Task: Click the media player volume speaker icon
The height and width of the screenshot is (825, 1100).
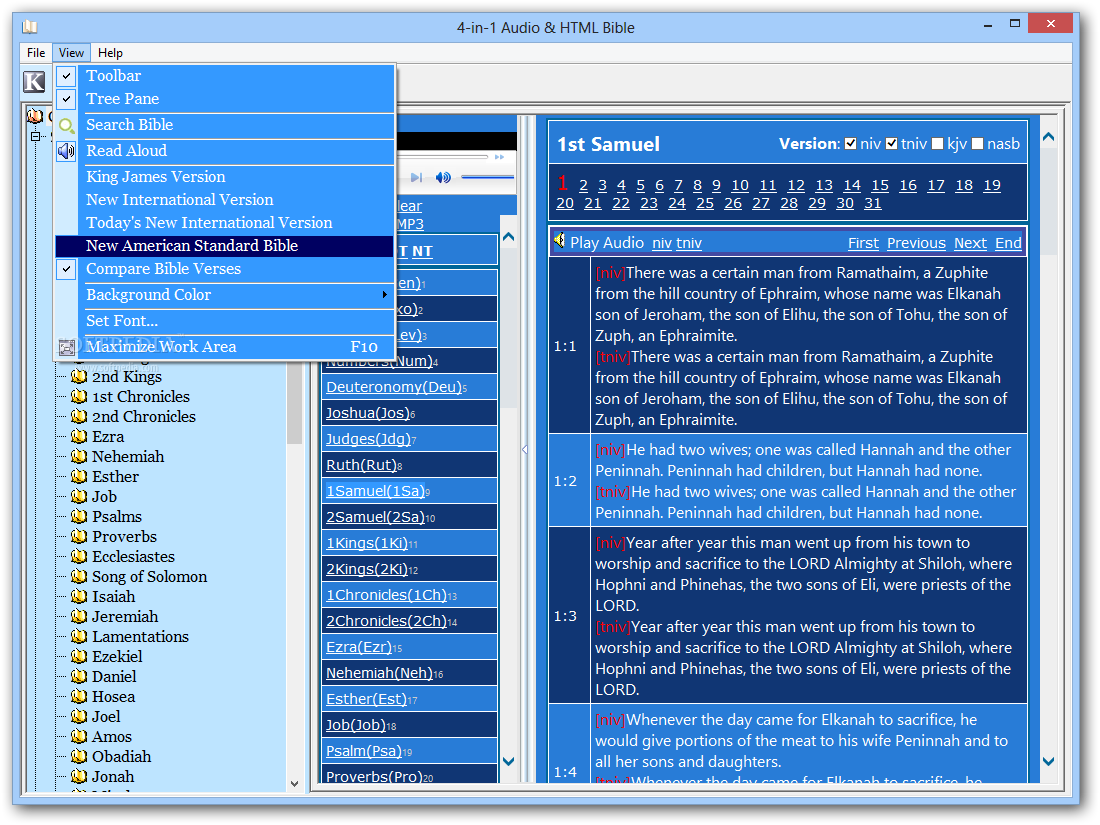Action: (443, 177)
